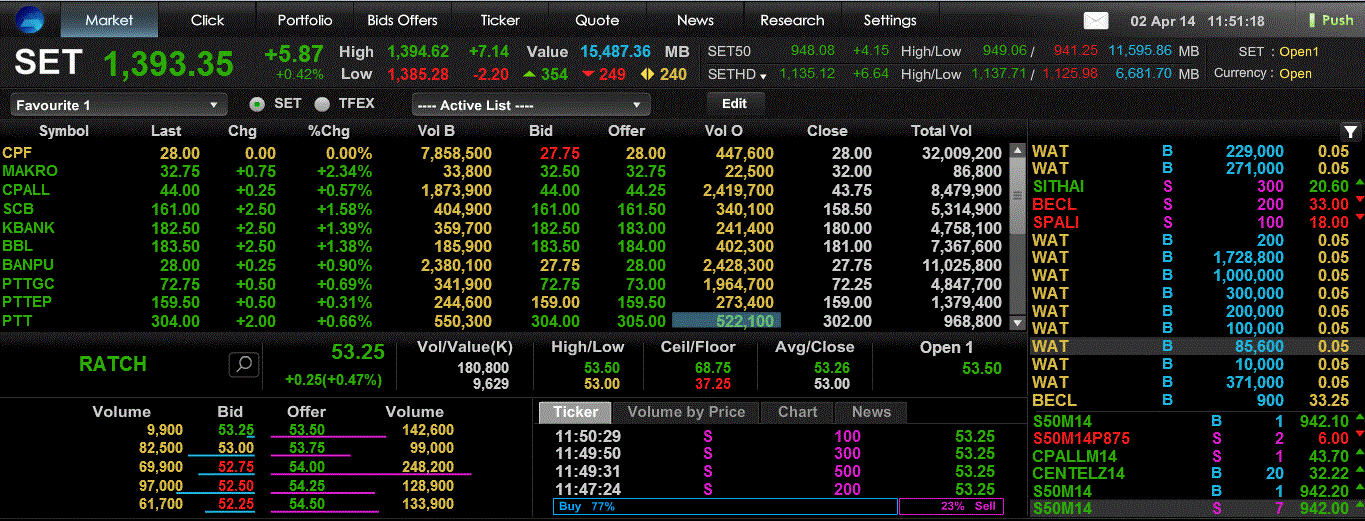Click the Total Vol column header
Image resolution: width=1365 pixels, height=521 pixels.
pos(941,131)
